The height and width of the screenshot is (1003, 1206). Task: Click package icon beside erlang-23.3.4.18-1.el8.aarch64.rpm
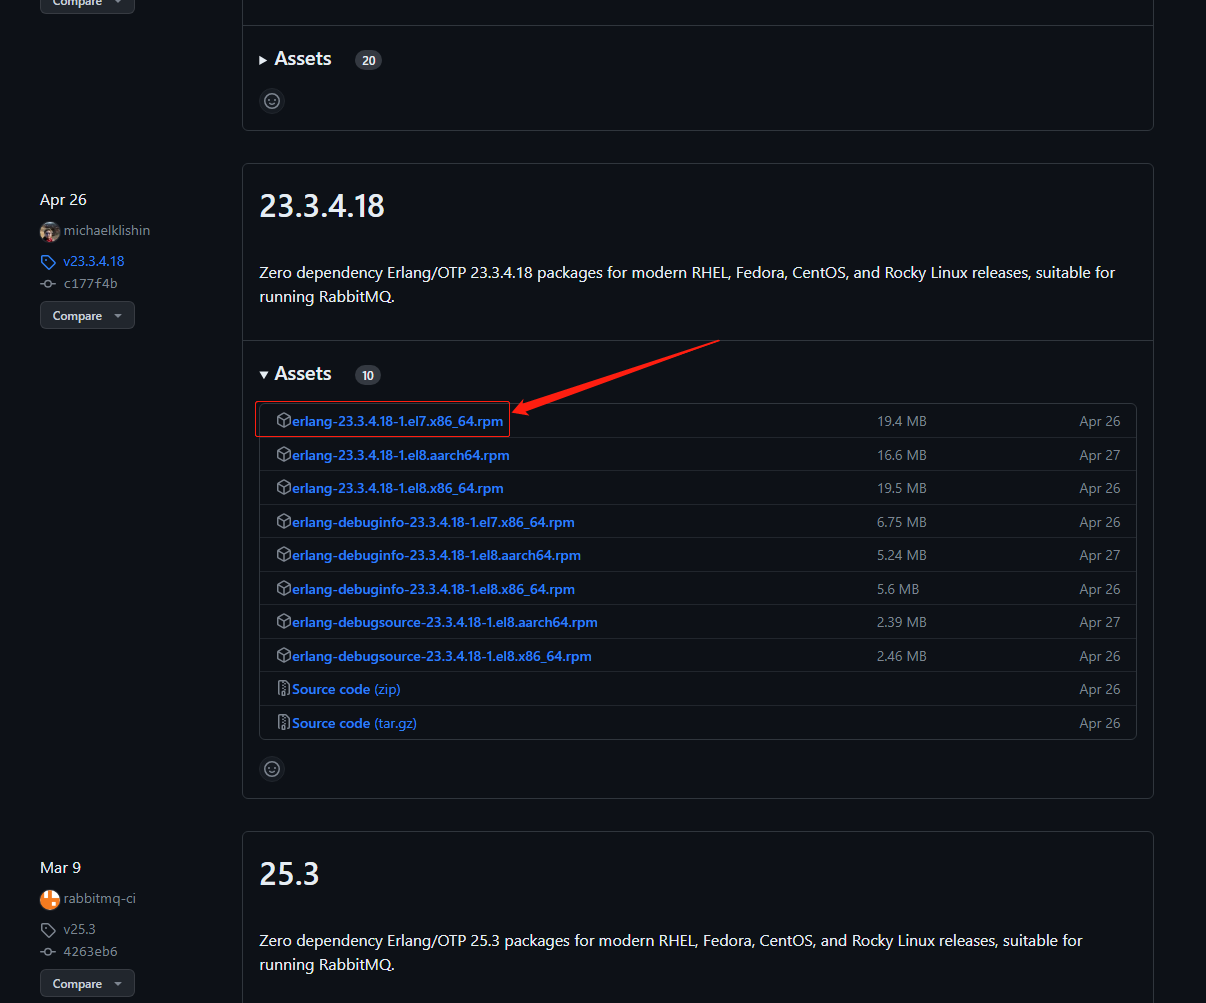coord(284,455)
